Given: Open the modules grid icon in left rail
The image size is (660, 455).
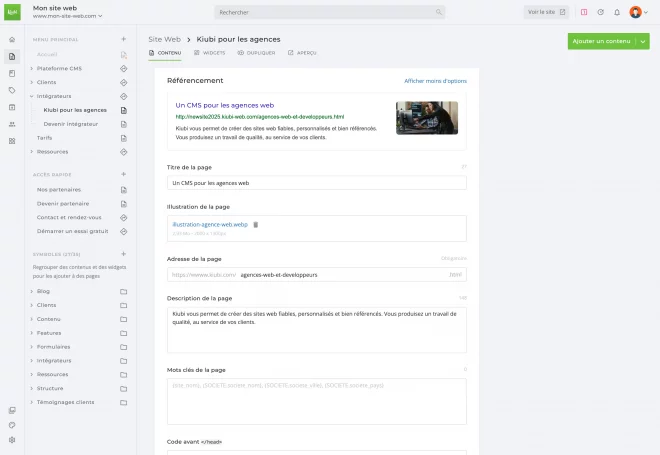Looking at the screenshot, I should (12, 141).
